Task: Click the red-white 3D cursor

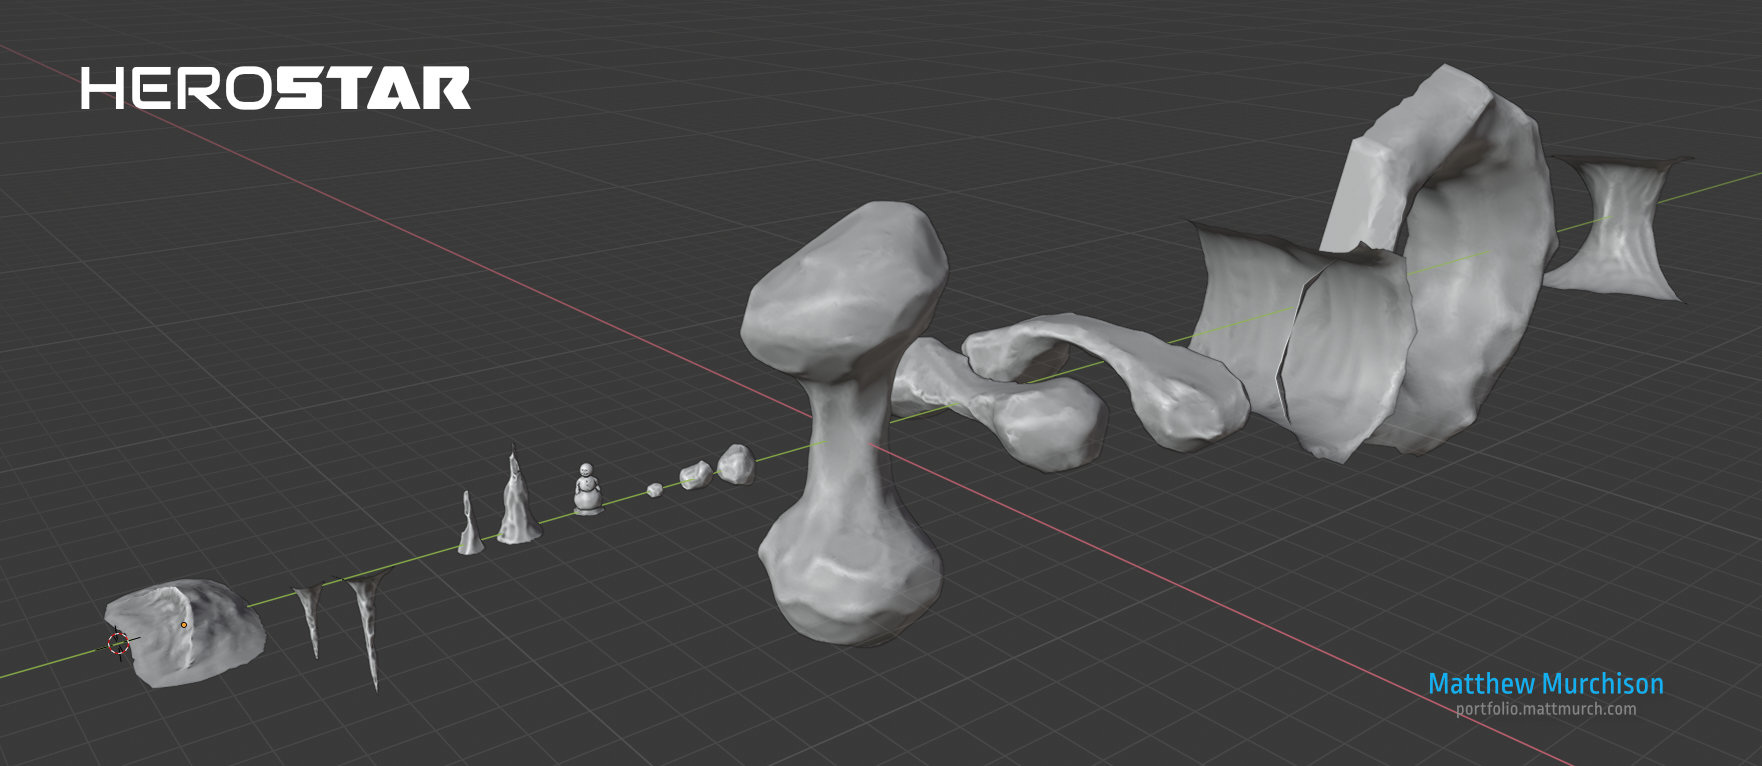Action: point(118,644)
